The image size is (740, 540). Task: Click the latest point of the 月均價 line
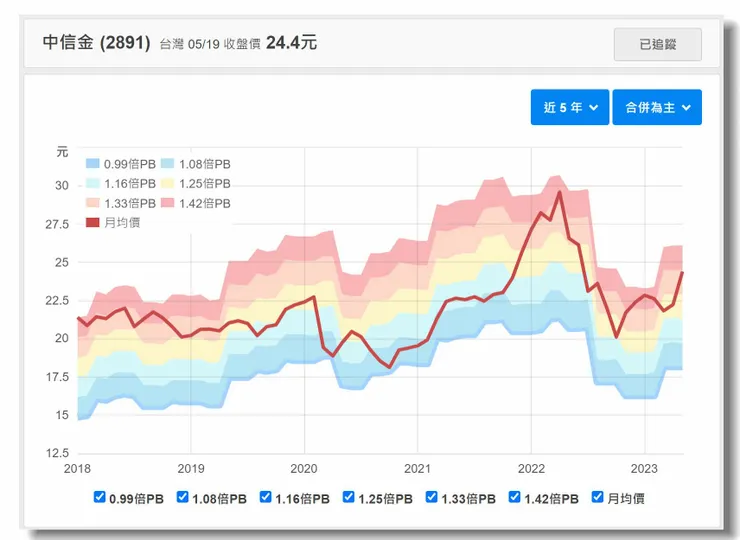coord(682,272)
